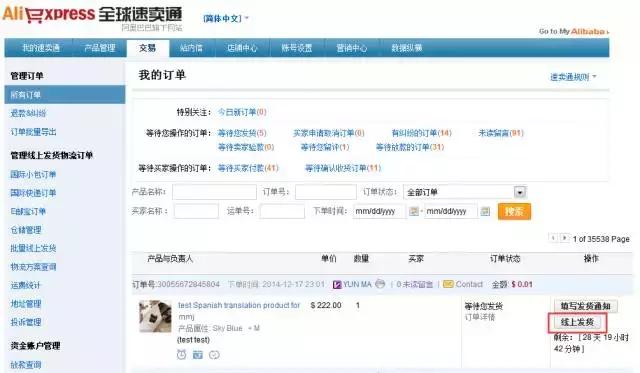Click the purple icon beside YUN MA
Screen dimensions: 640x373
tap(337, 284)
